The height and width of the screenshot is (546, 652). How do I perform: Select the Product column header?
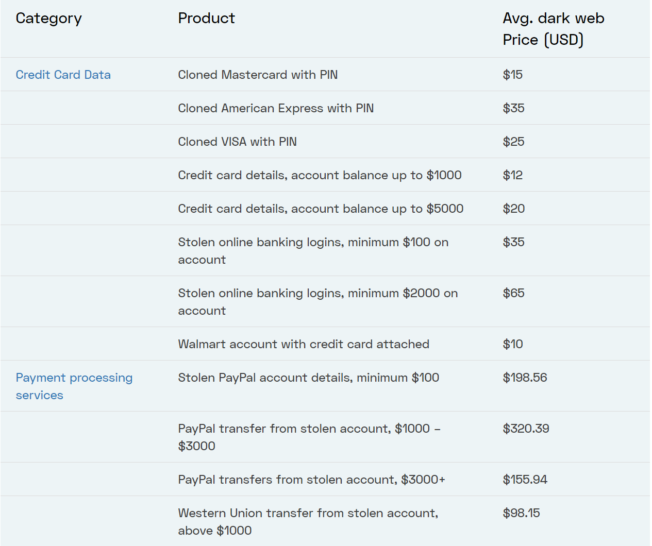click(x=206, y=18)
